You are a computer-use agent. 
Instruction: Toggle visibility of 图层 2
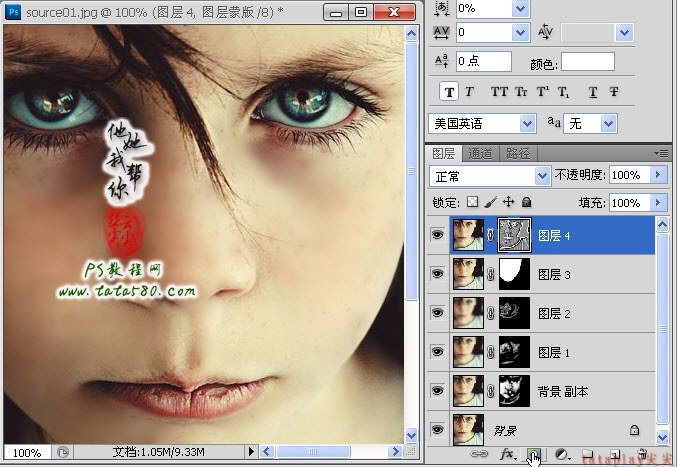click(437, 312)
